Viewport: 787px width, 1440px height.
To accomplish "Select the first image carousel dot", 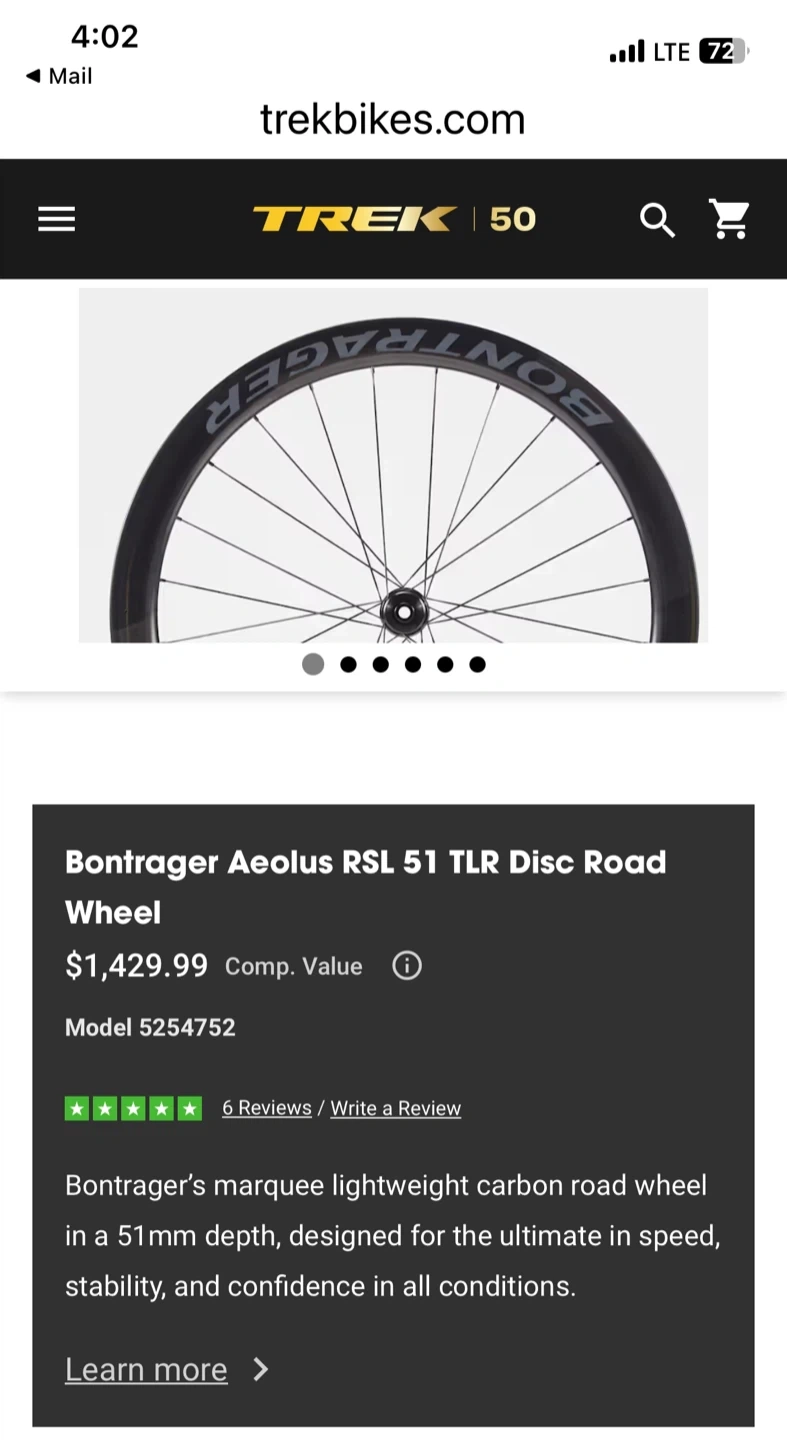I will click(x=313, y=664).
